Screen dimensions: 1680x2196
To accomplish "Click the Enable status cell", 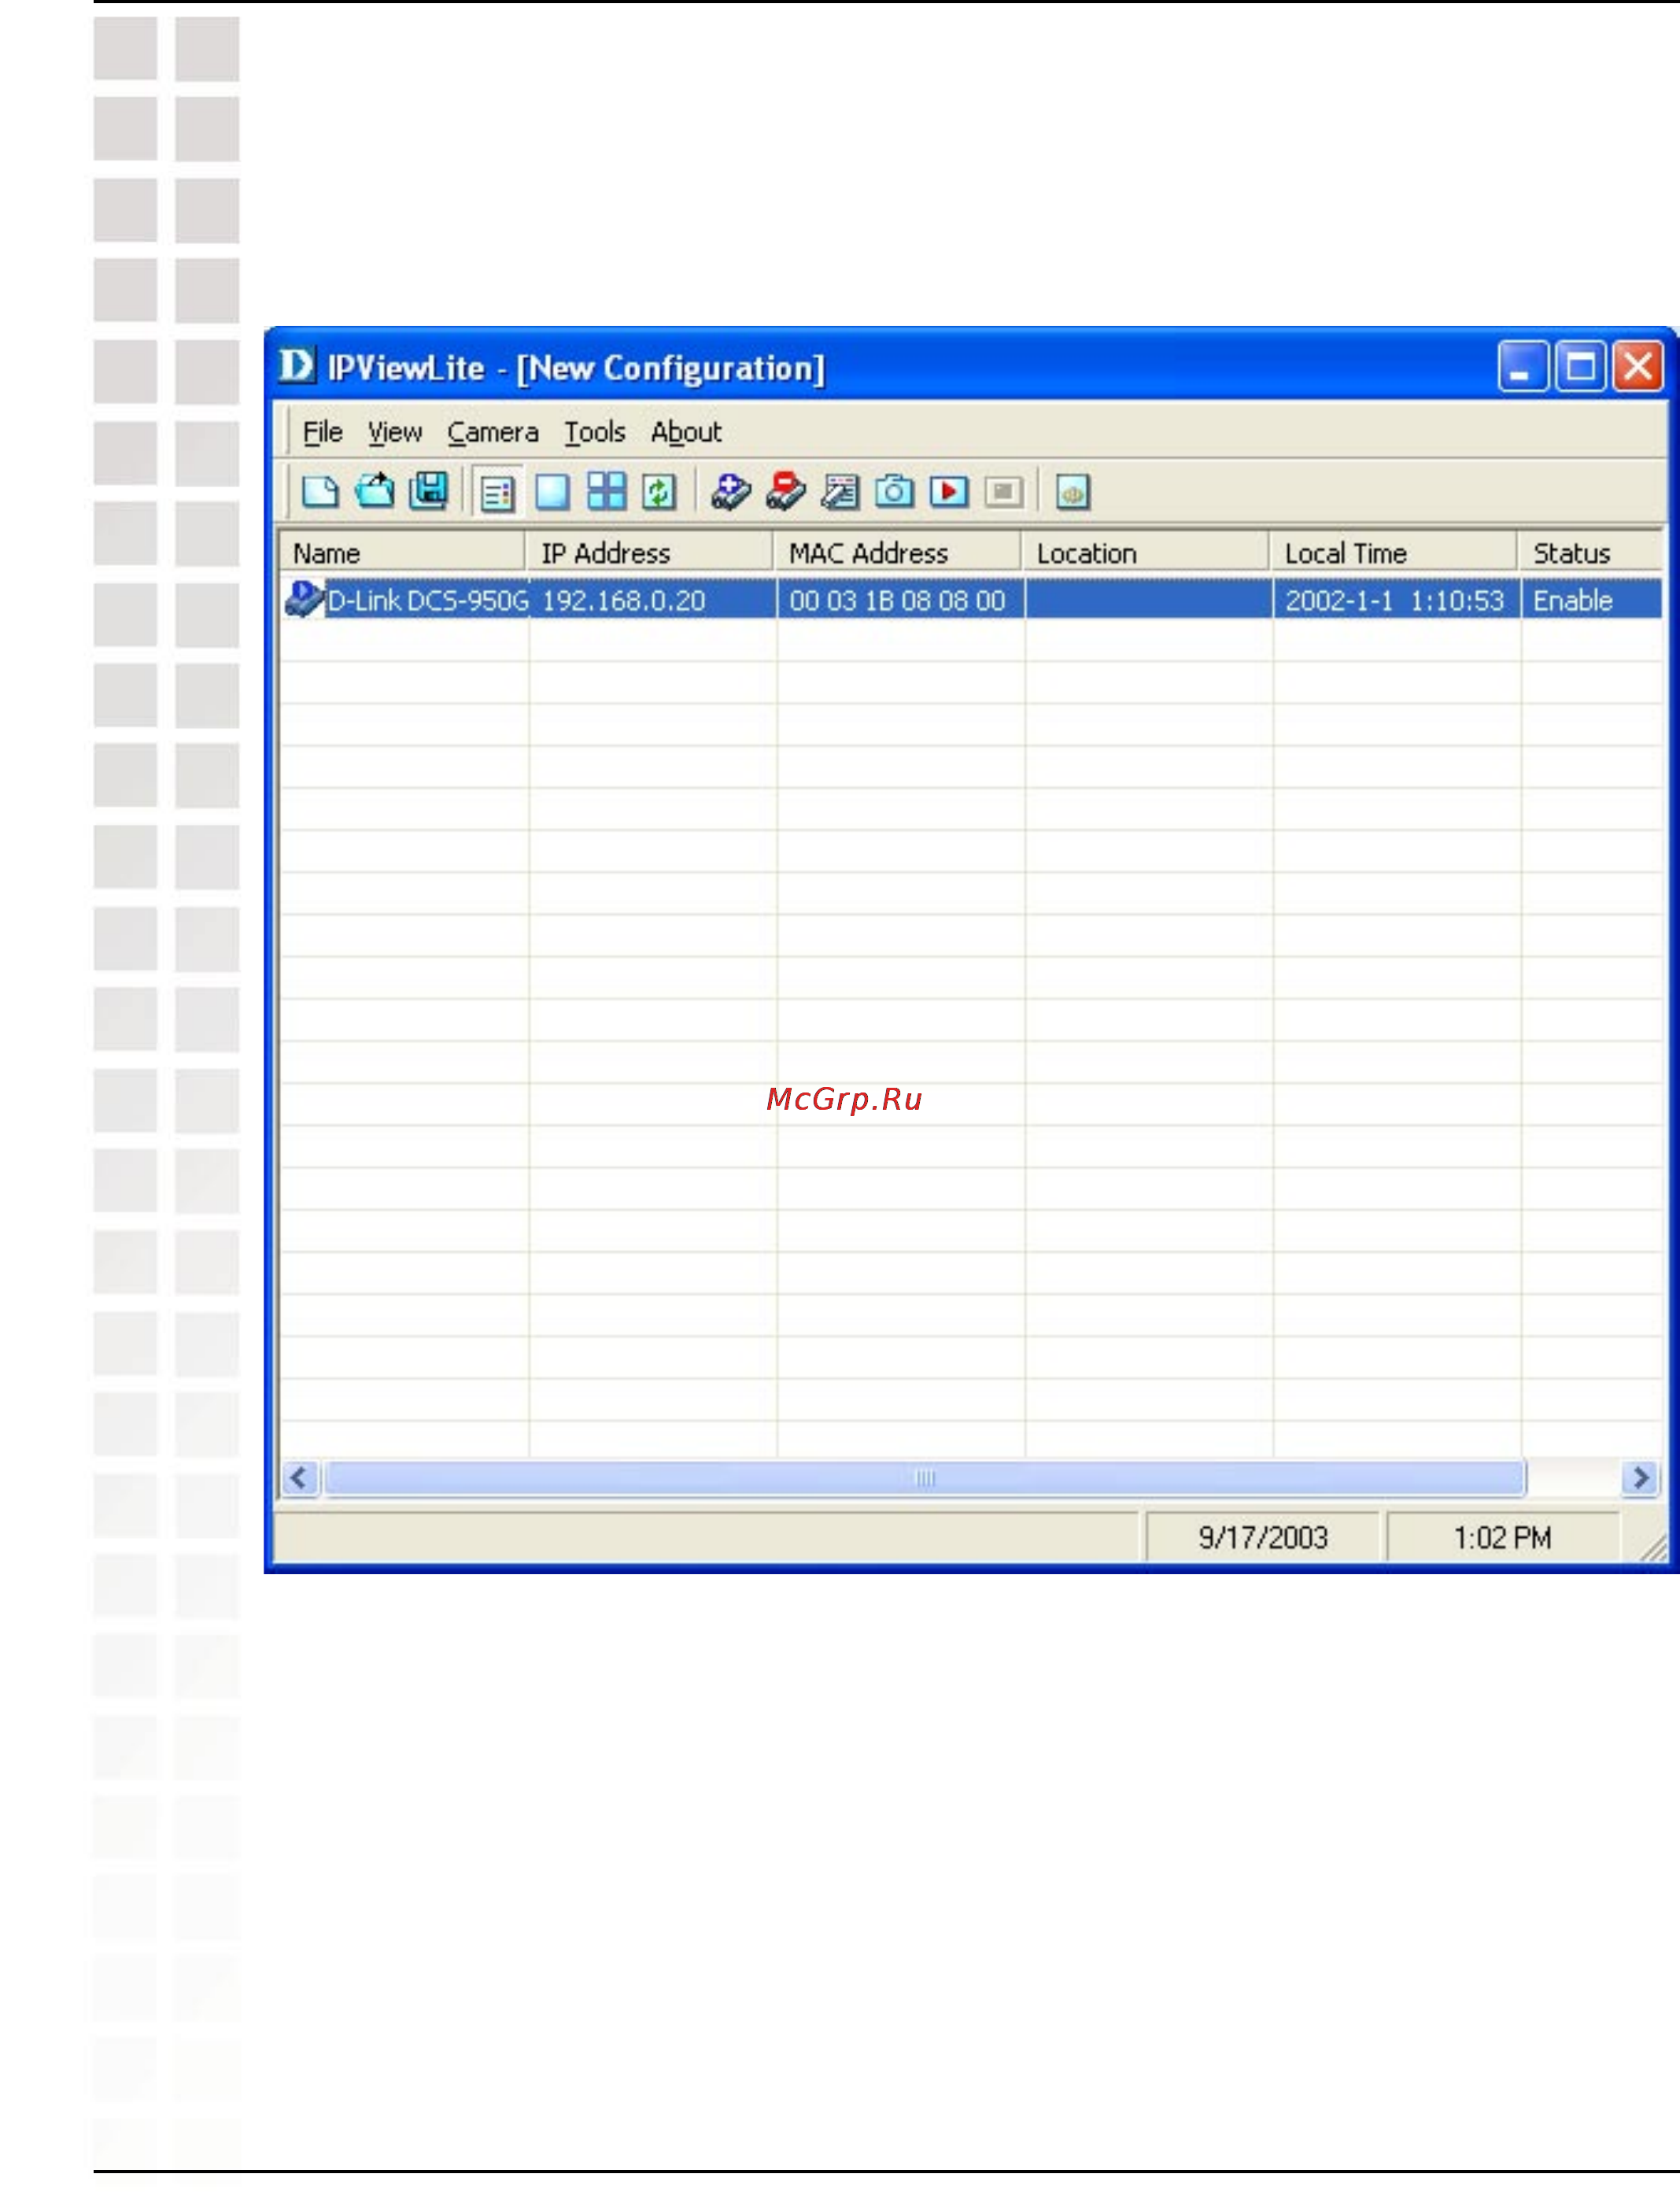I will click(x=1592, y=600).
